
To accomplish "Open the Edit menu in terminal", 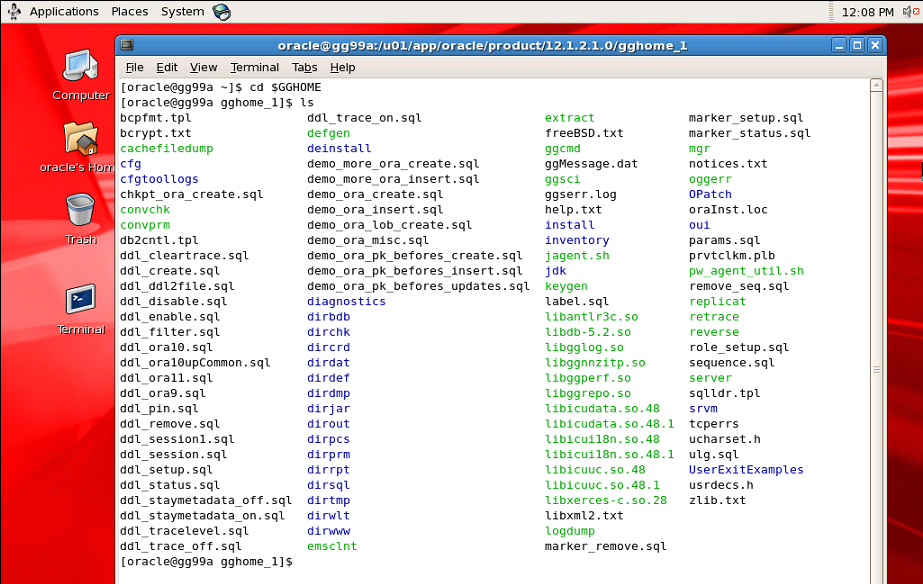I will 167,67.
